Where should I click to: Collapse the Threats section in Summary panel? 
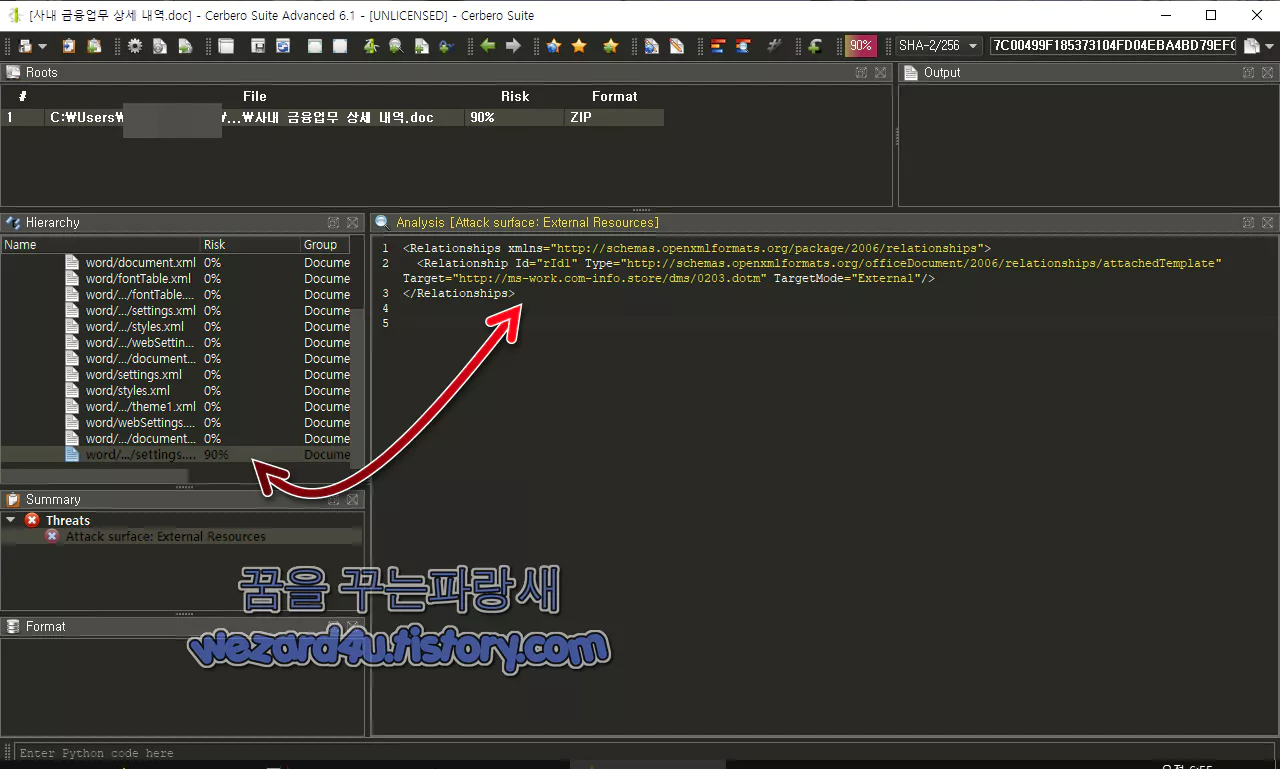pos(11,520)
